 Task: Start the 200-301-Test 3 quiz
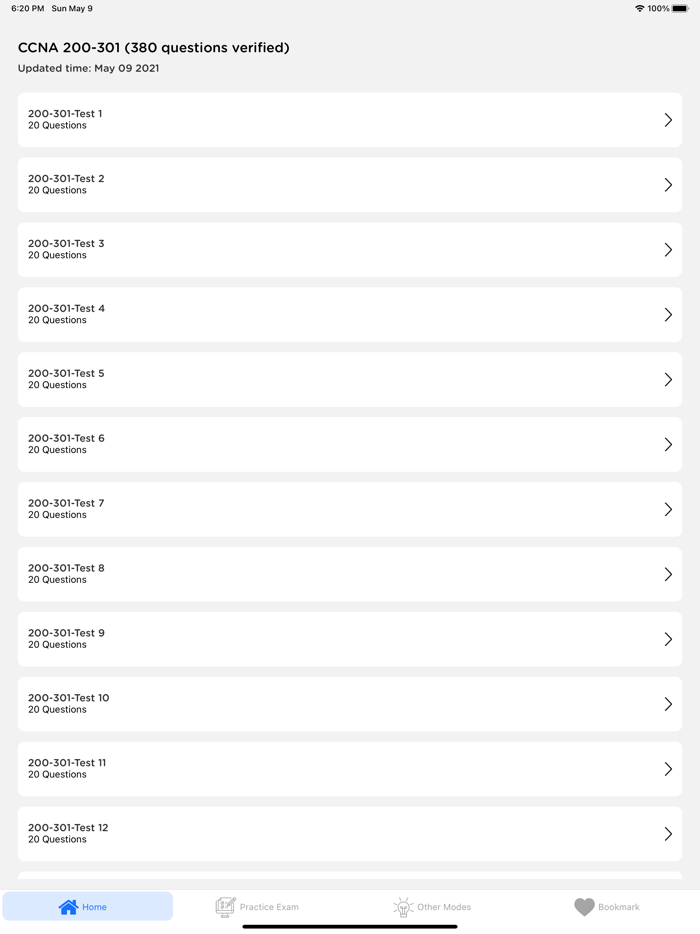point(350,250)
